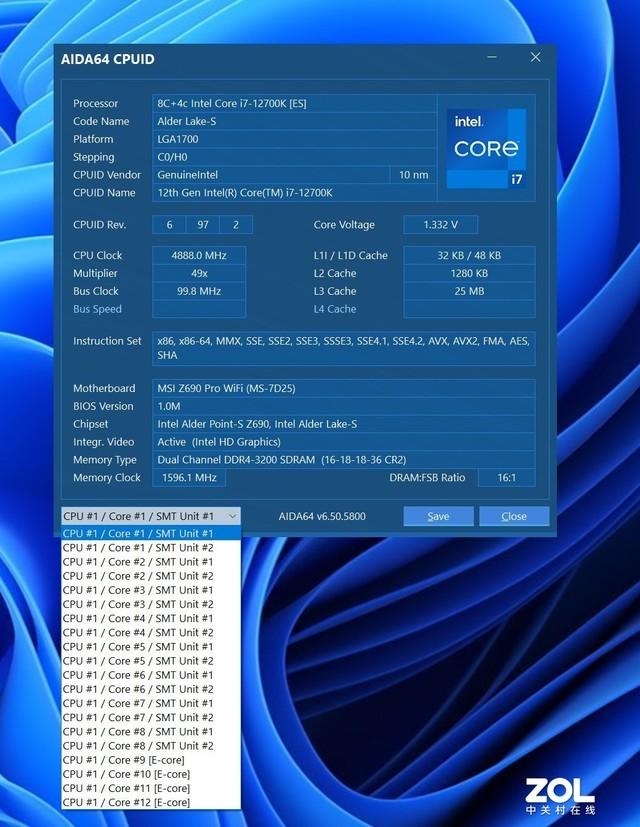Click the Motherboard value MSI Z690 Pro WiFi
This screenshot has width=640, height=827.
(343, 388)
